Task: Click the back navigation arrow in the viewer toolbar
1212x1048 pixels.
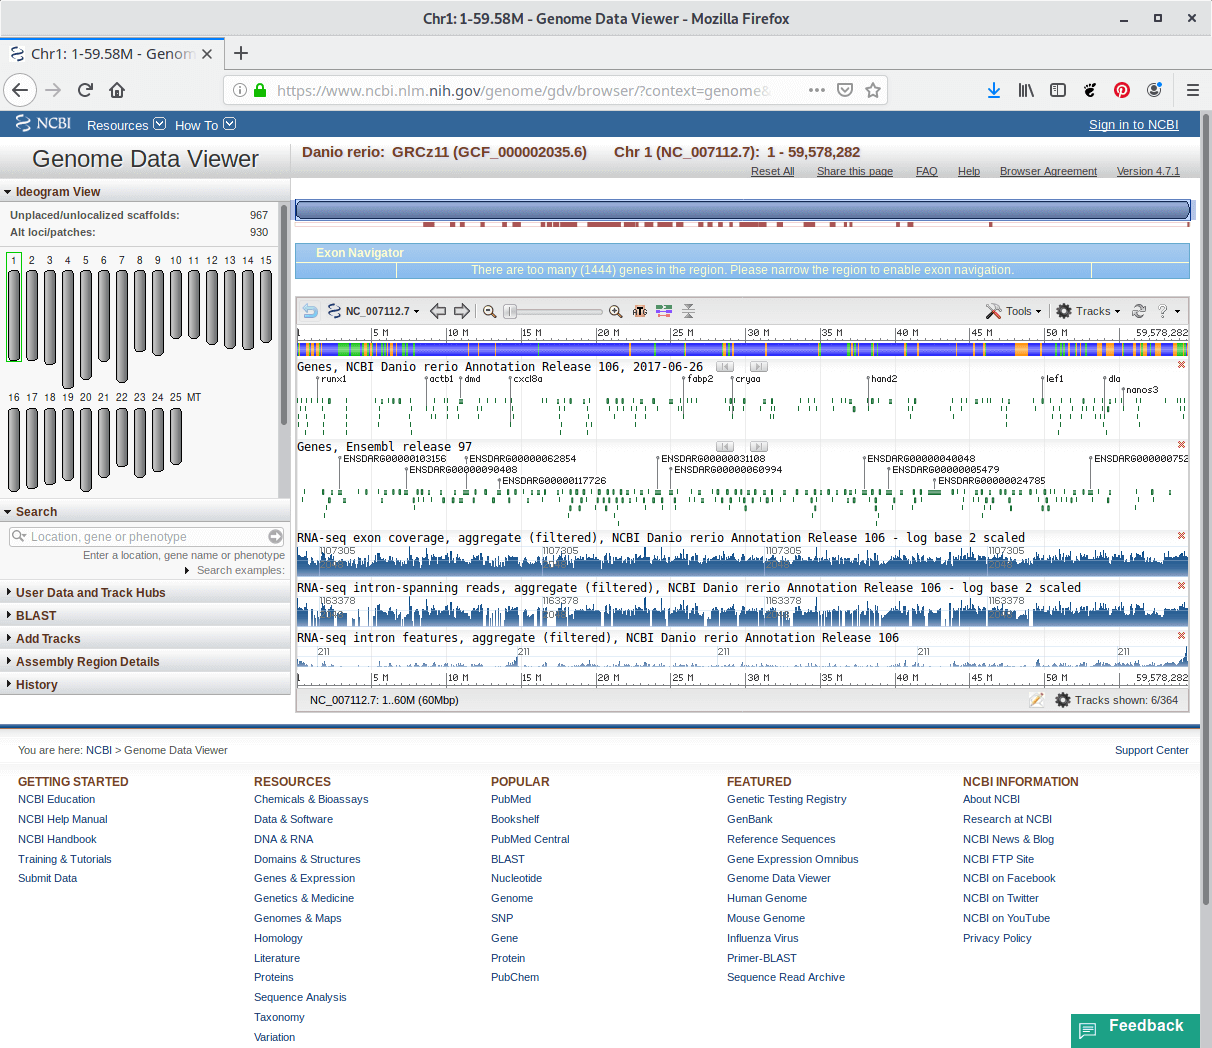Action: (x=438, y=311)
